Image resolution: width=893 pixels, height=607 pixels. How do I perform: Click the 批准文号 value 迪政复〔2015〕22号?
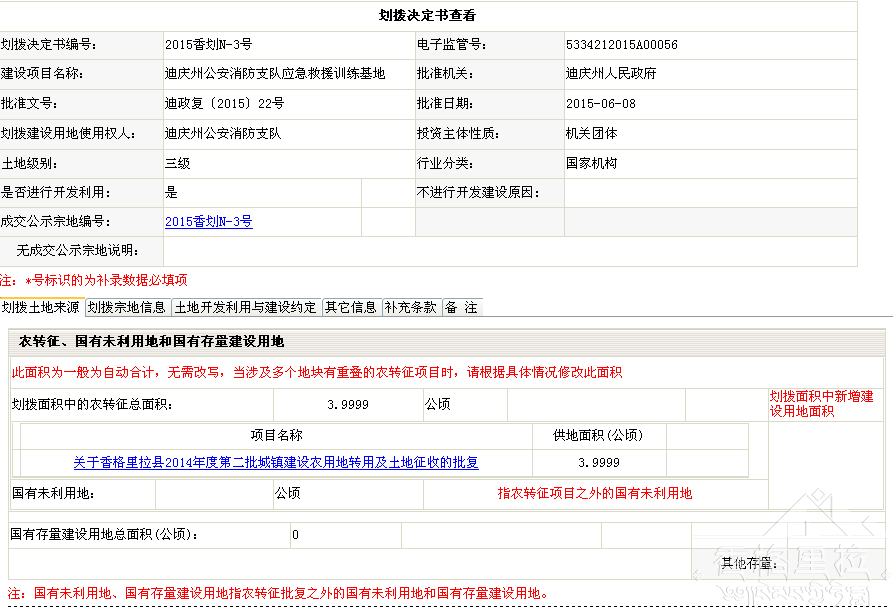pyautogui.click(x=225, y=104)
